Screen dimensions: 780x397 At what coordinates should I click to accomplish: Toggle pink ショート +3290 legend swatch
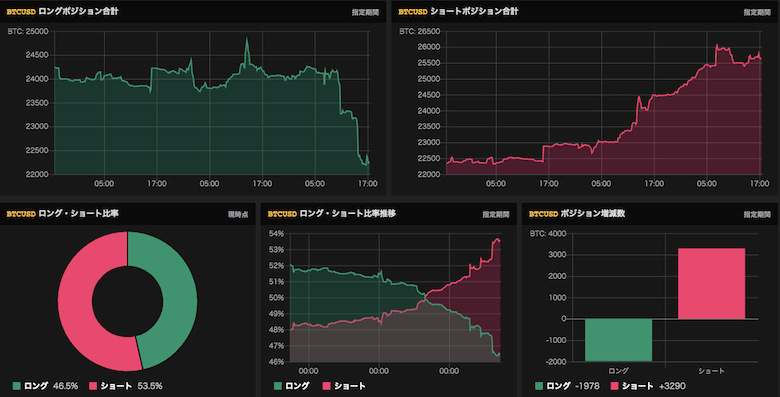pos(614,386)
